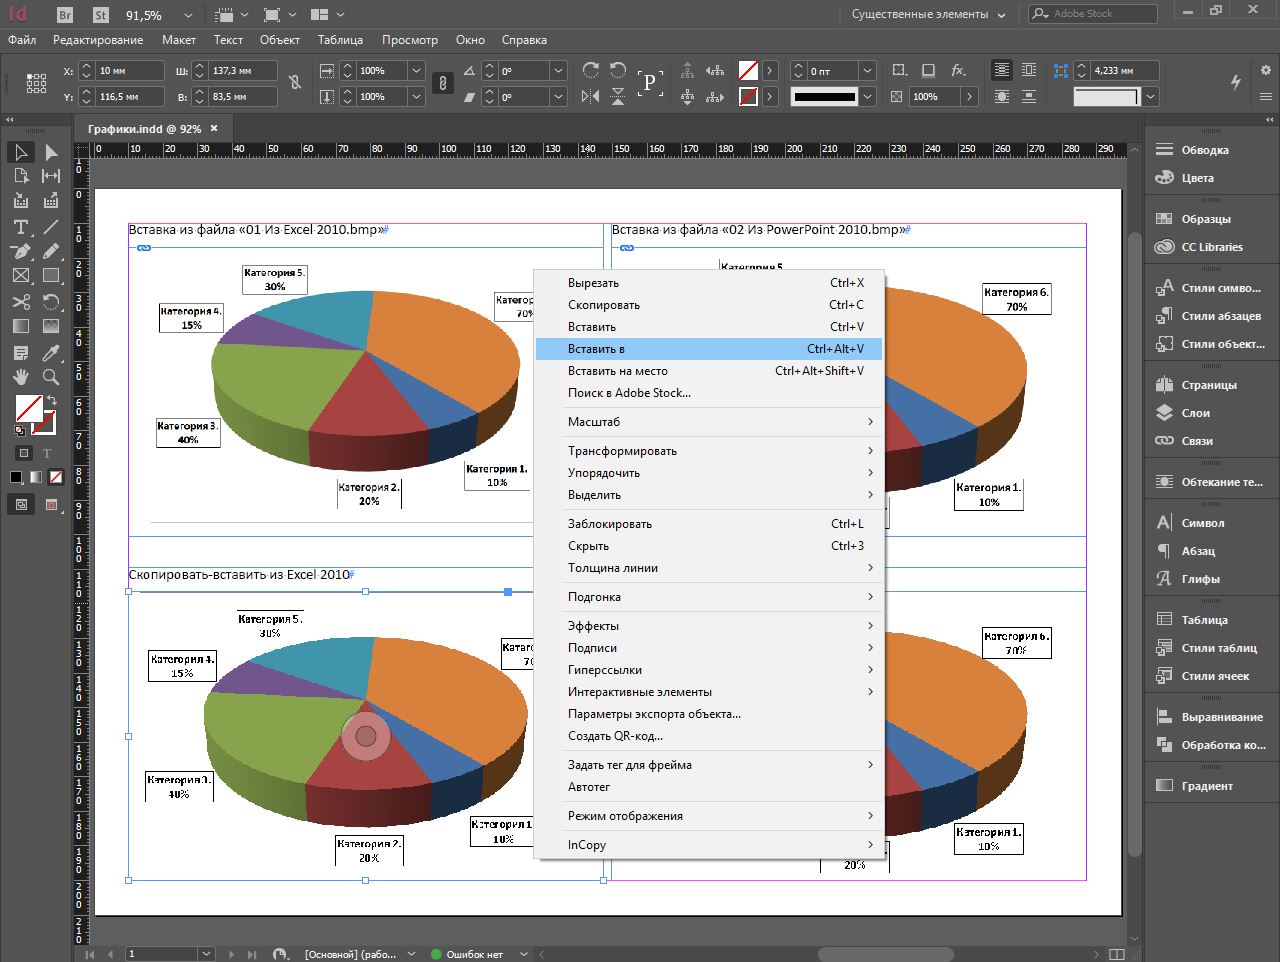Toggle the constrain scale percentages link
Image resolution: width=1280 pixels, height=962 pixels.
pos(442,83)
